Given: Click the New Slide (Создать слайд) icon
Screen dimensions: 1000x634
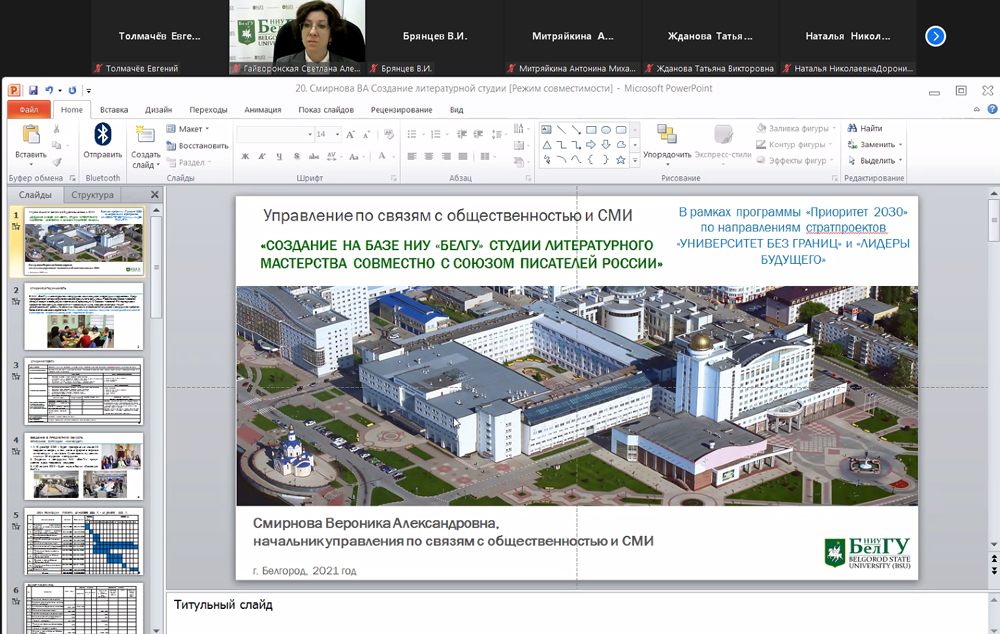Looking at the screenshot, I should pos(145,135).
